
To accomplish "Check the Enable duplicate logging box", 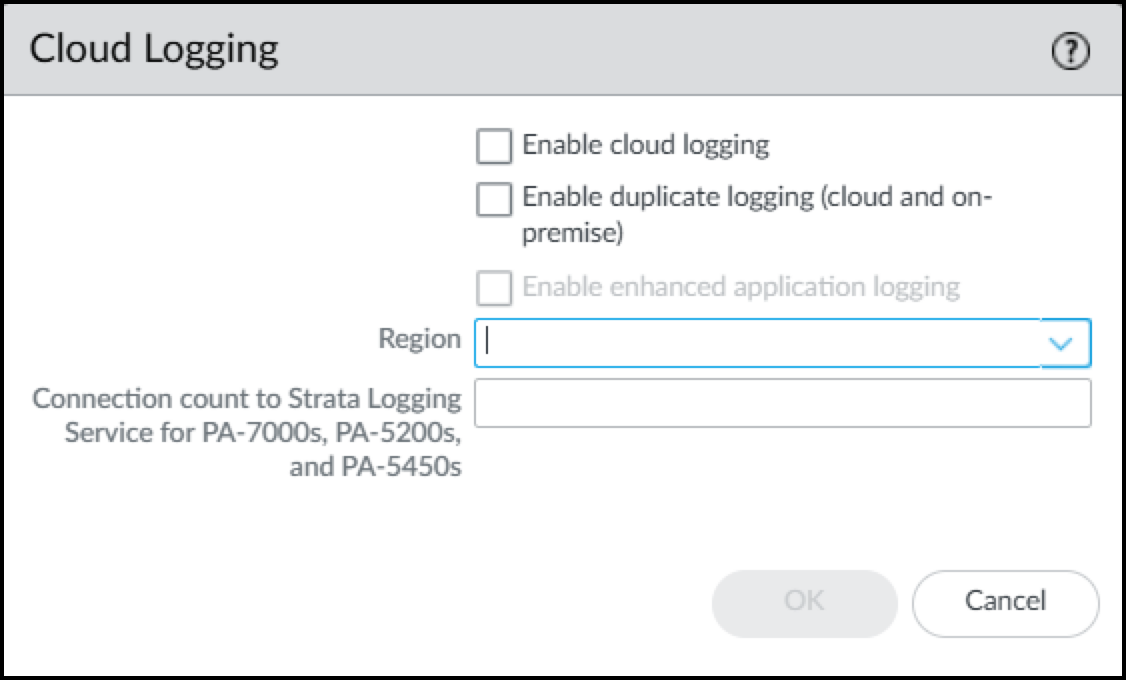I will [493, 199].
